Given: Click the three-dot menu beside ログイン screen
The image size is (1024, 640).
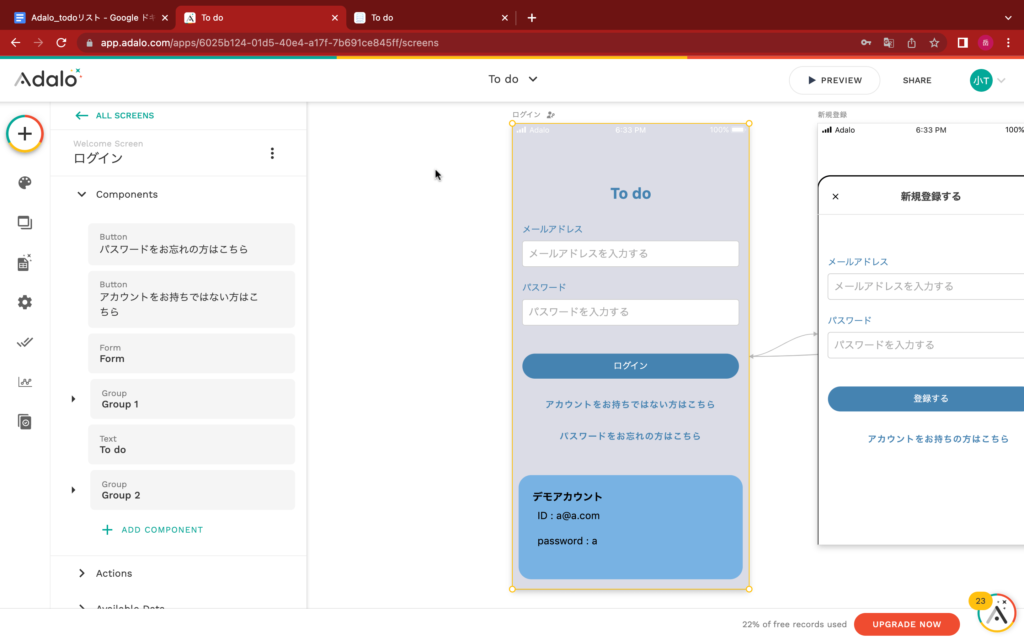Looking at the screenshot, I should pyautogui.click(x=271, y=152).
